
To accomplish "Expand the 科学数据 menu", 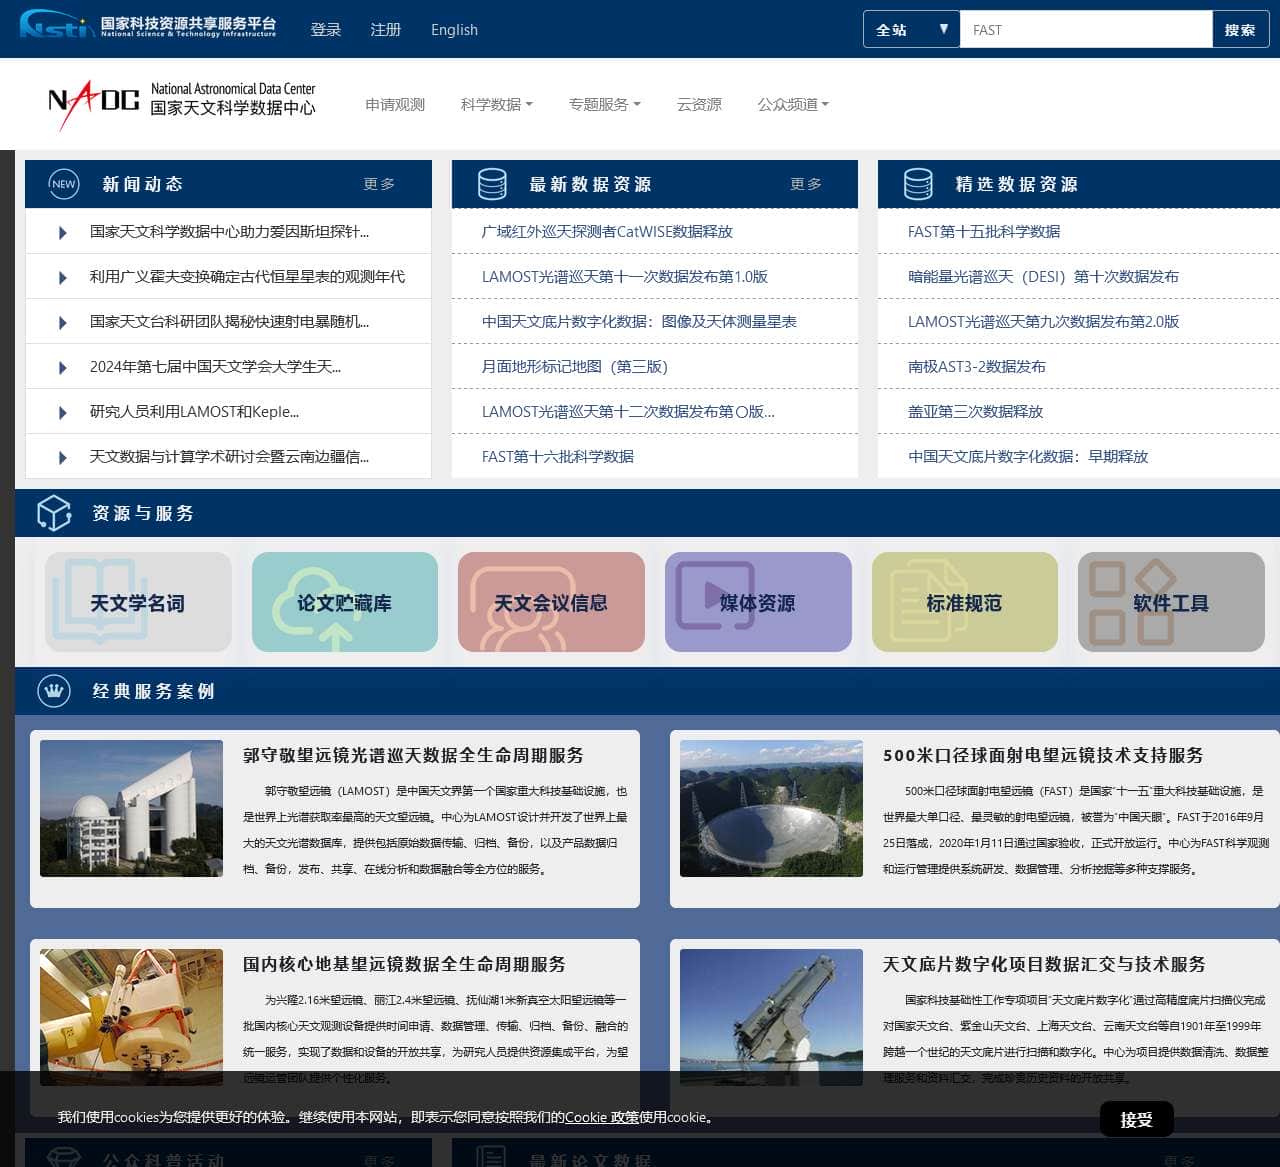I will click(x=496, y=104).
